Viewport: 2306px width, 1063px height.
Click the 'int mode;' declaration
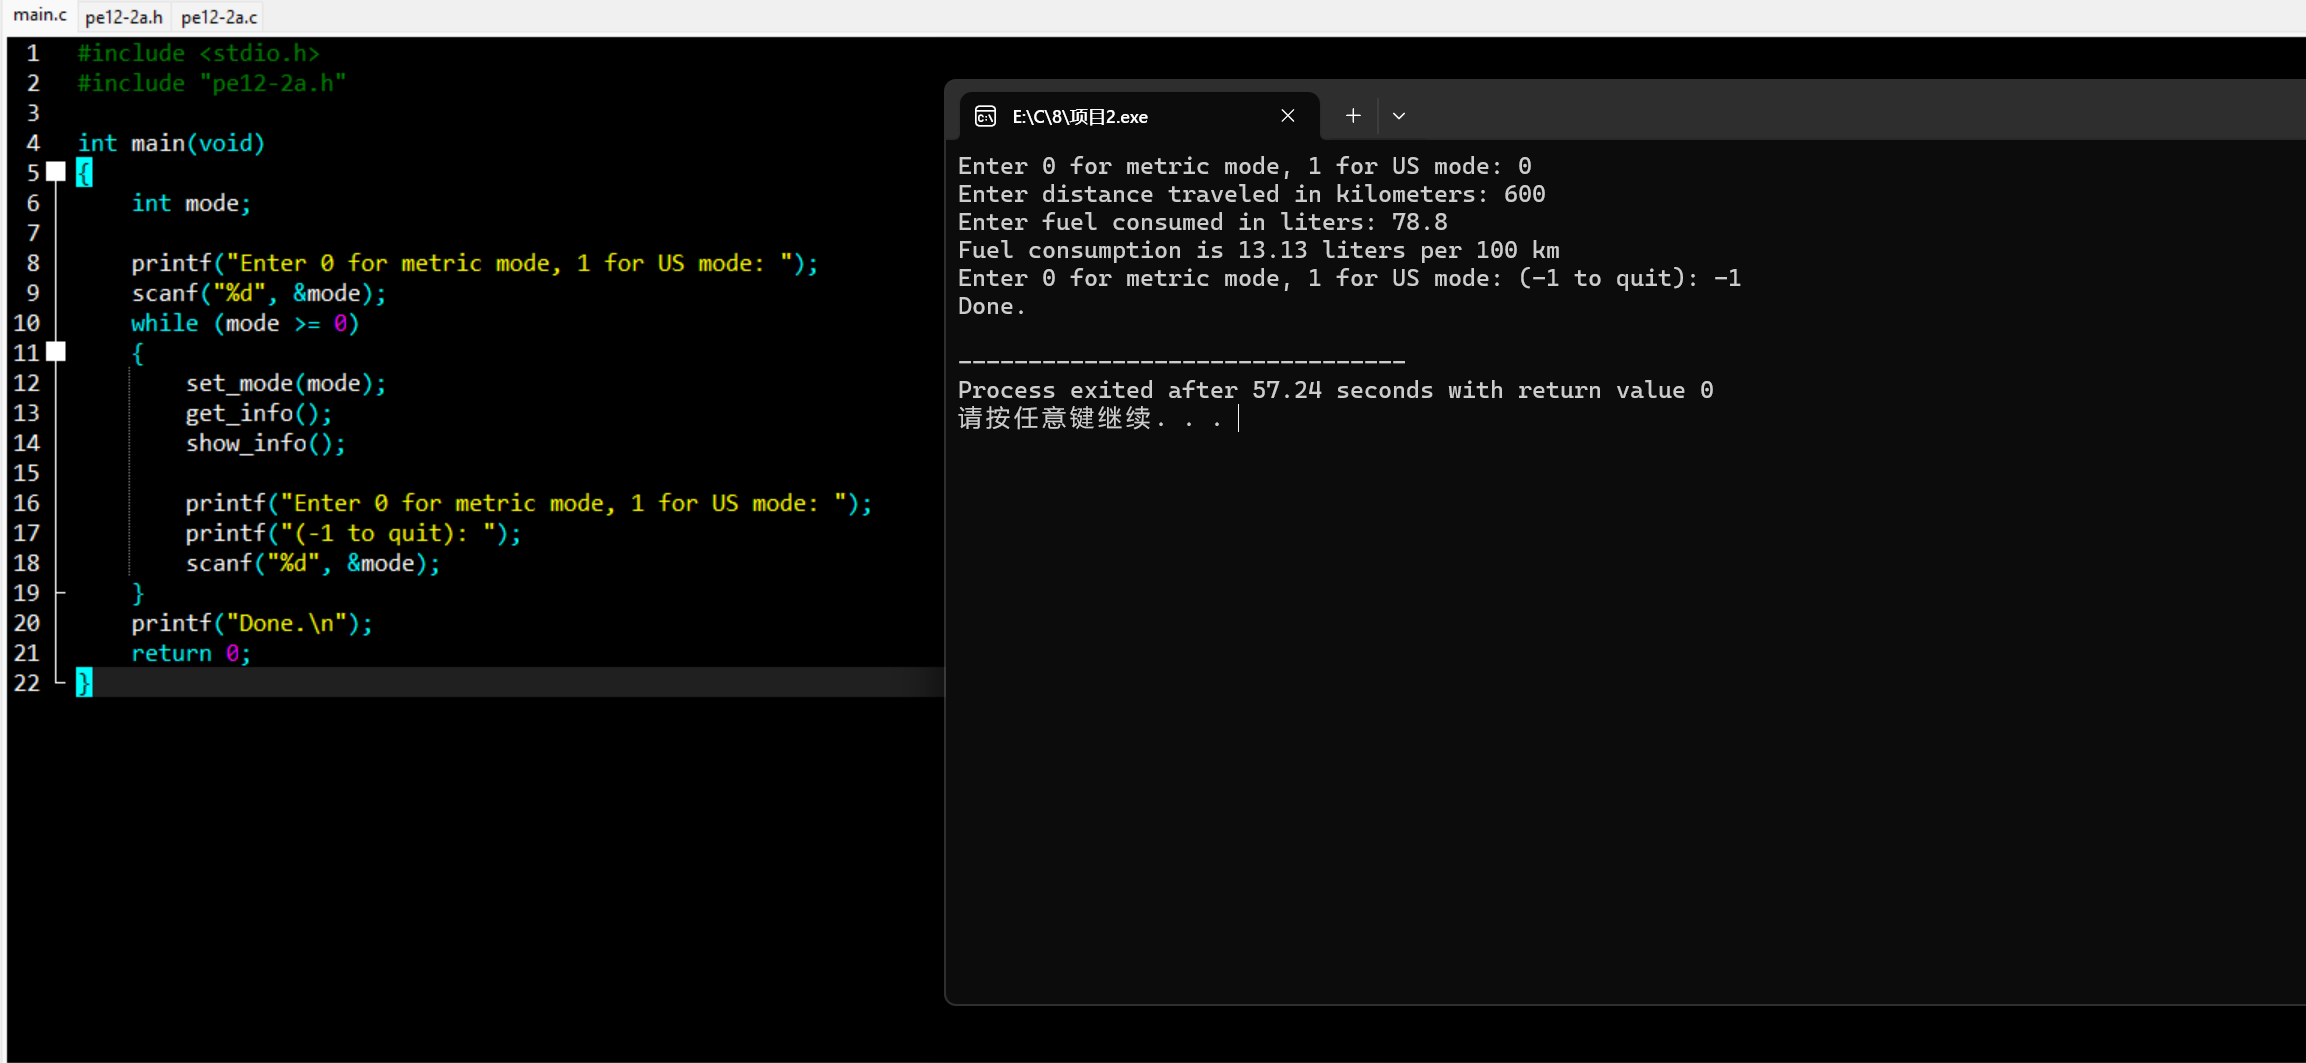pyautogui.click(x=191, y=203)
